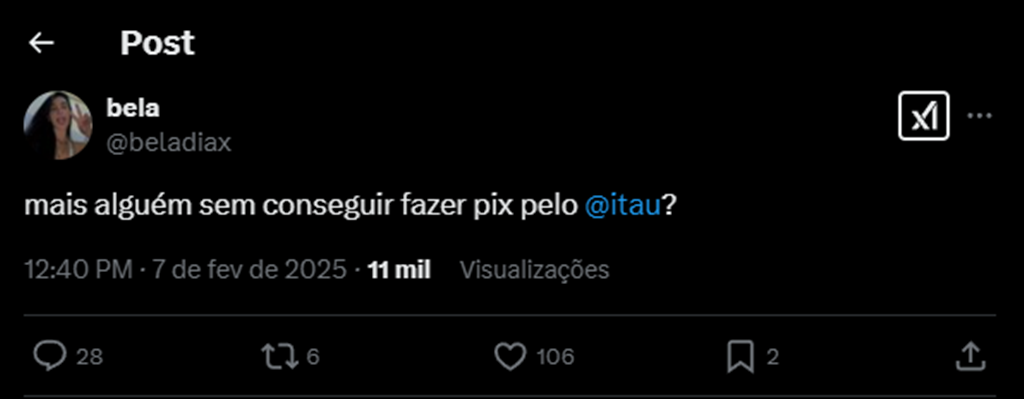Open bela's profile picture
Viewport: 1024px width, 399px height.
pos(57,125)
